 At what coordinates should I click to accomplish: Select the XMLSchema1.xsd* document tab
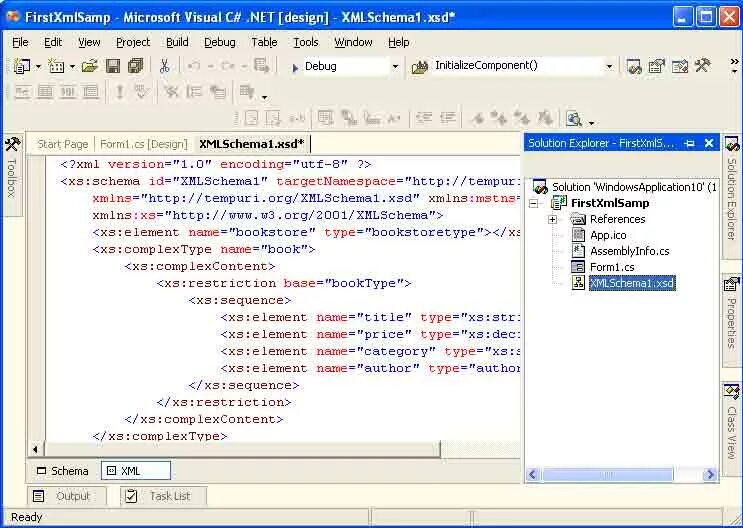coord(252,144)
